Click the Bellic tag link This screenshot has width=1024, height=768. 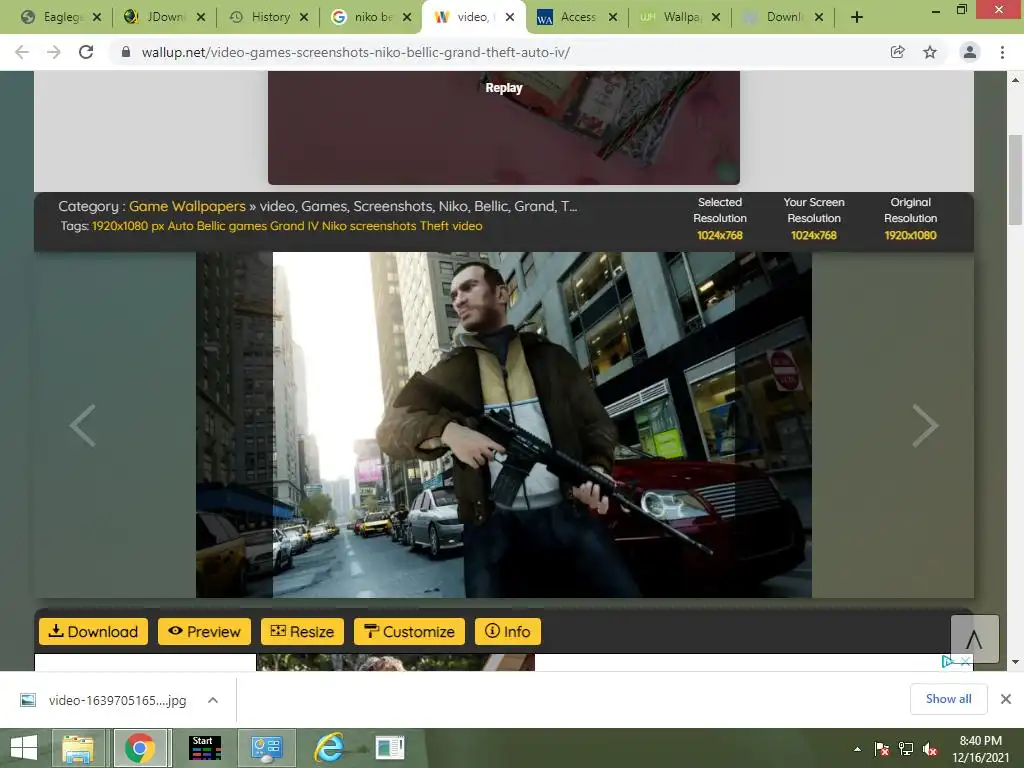(x=210, y=226)
